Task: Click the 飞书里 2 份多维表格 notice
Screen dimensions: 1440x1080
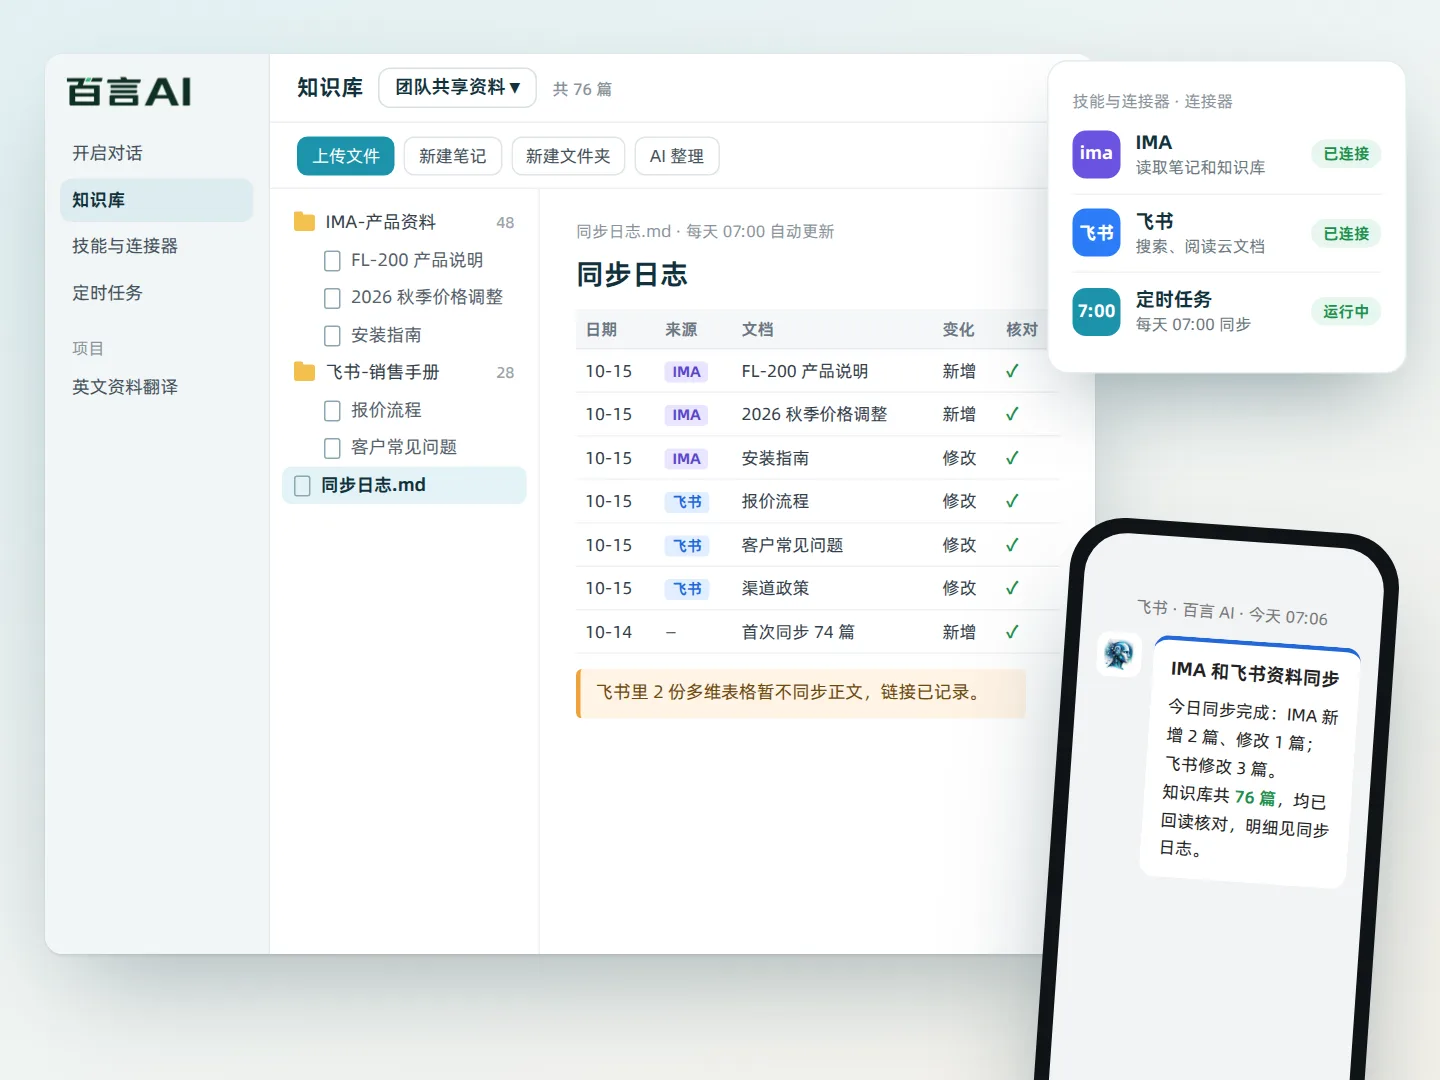Action: [x=801, y=693]
